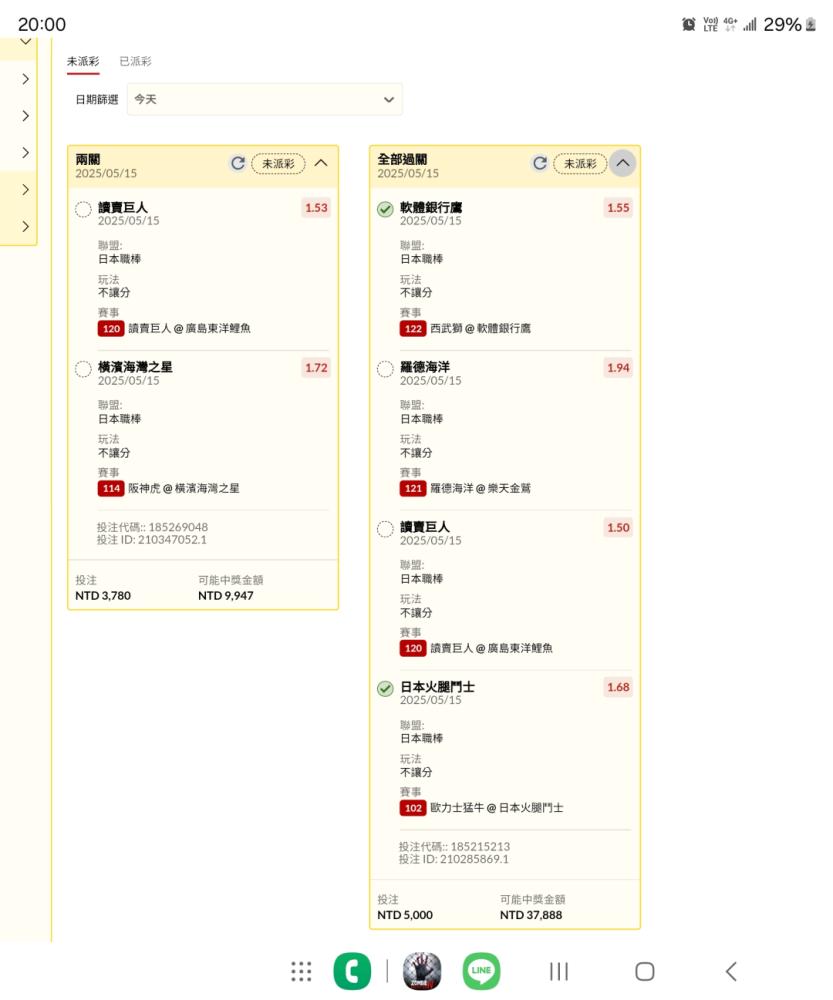Tap the 1.55 odds for 軟體銀行鷹
Screen dimensions: 833x1000
618,208
